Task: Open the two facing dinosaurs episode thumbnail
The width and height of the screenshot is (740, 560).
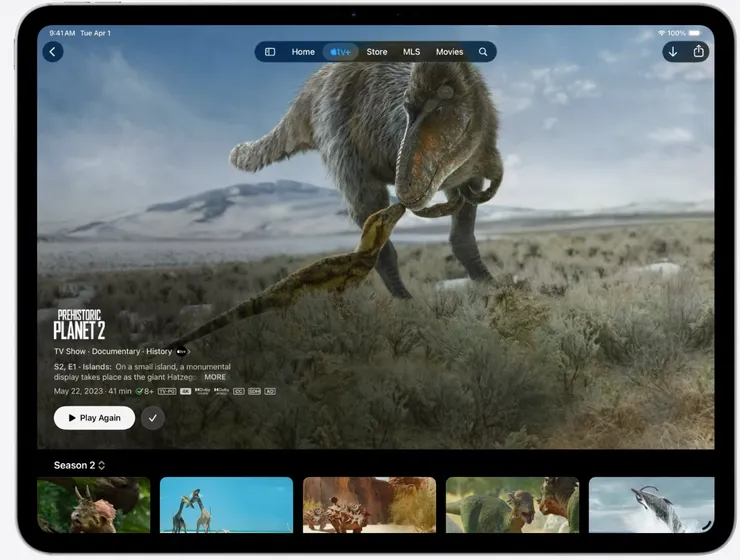Action: (x=513, y=505)
